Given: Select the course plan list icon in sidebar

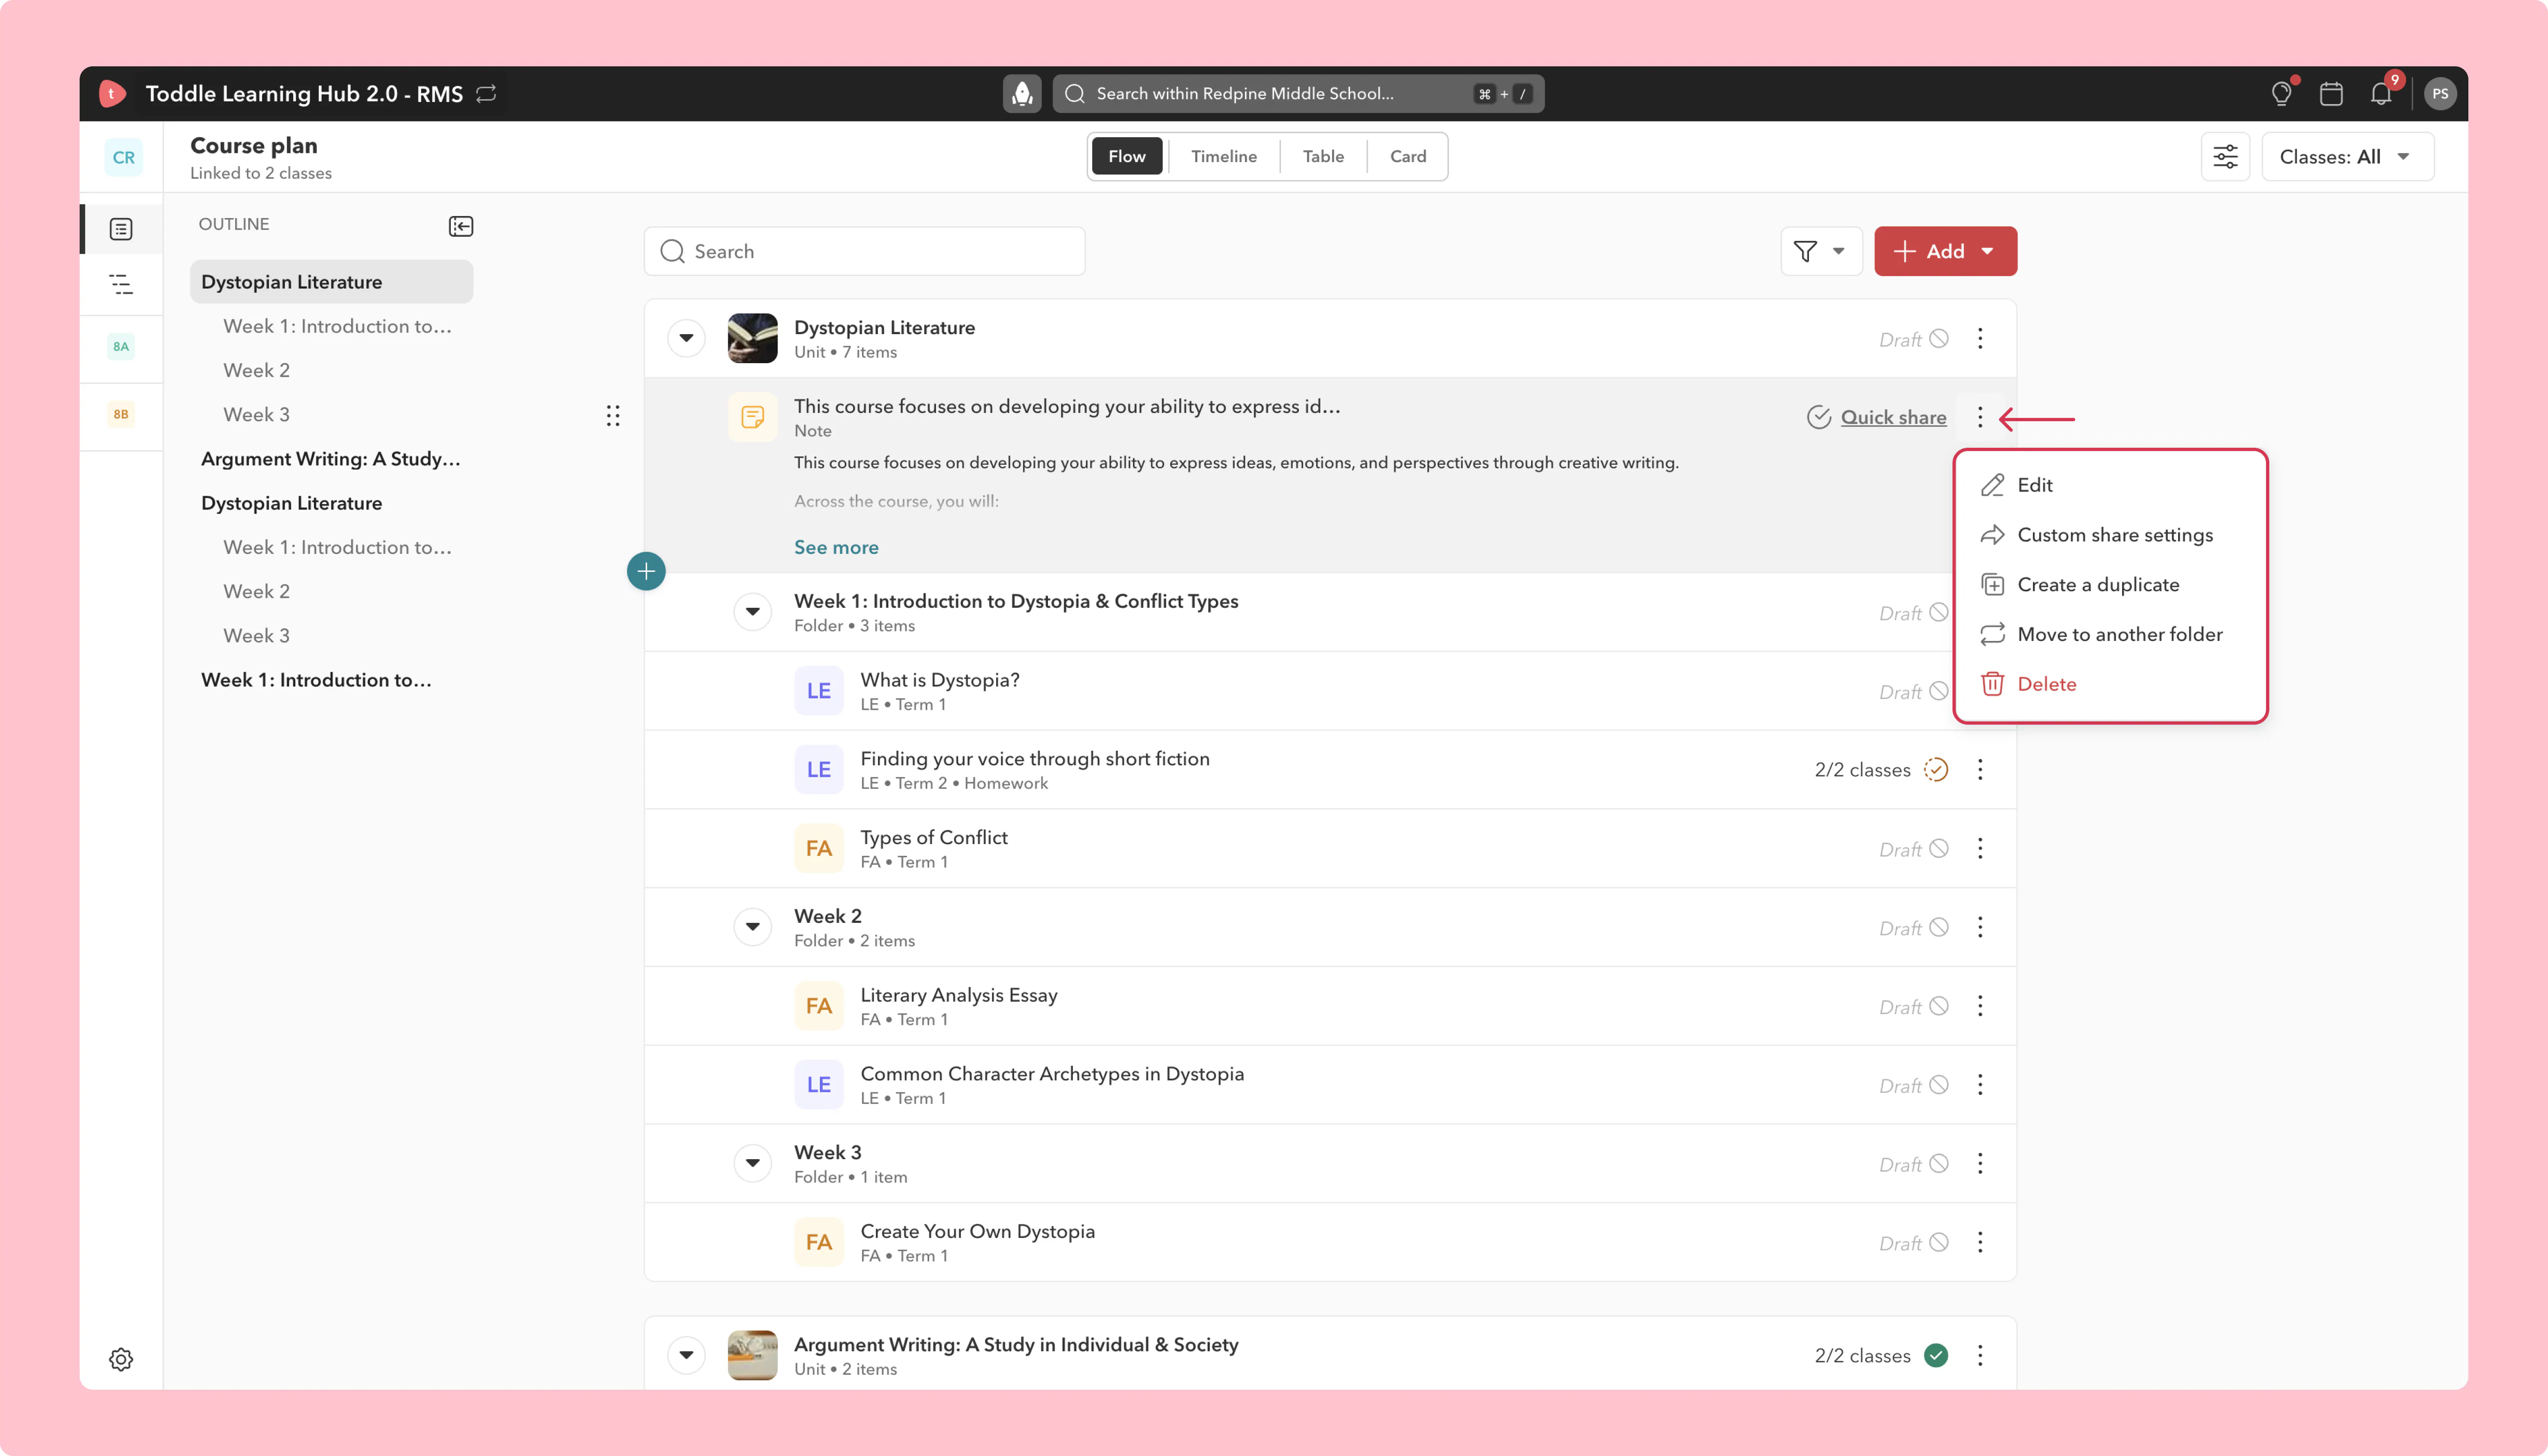Looking at the screenshot, I should coord(121,229).
